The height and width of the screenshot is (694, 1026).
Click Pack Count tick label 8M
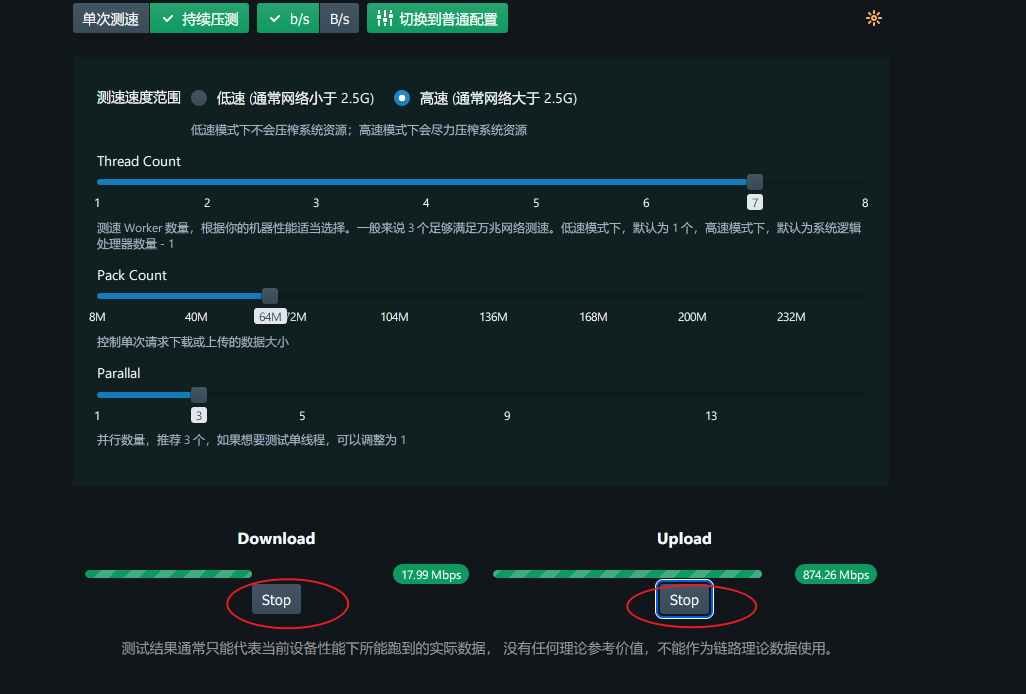click(97, 317)
